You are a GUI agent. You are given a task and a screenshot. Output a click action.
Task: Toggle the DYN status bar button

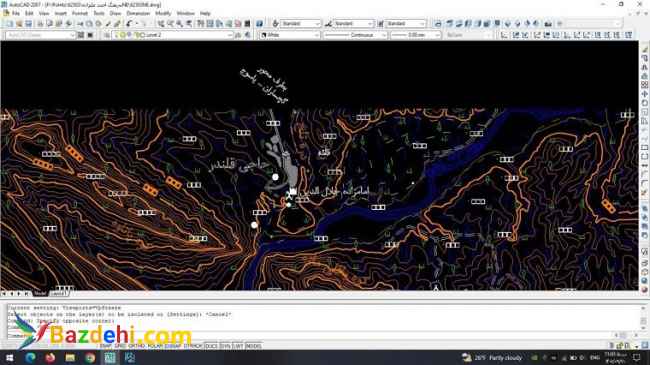pos(226,346)
